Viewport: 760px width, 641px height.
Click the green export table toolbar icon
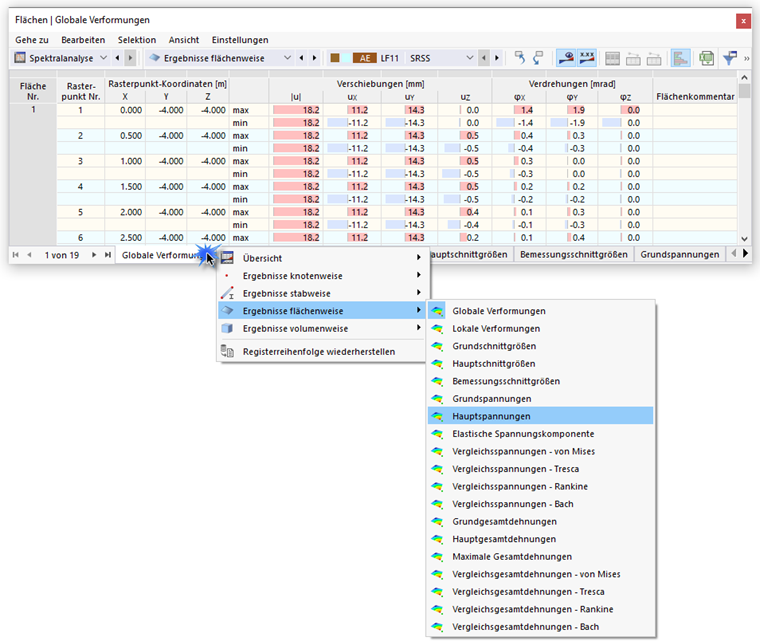click(x=707, y=58)
